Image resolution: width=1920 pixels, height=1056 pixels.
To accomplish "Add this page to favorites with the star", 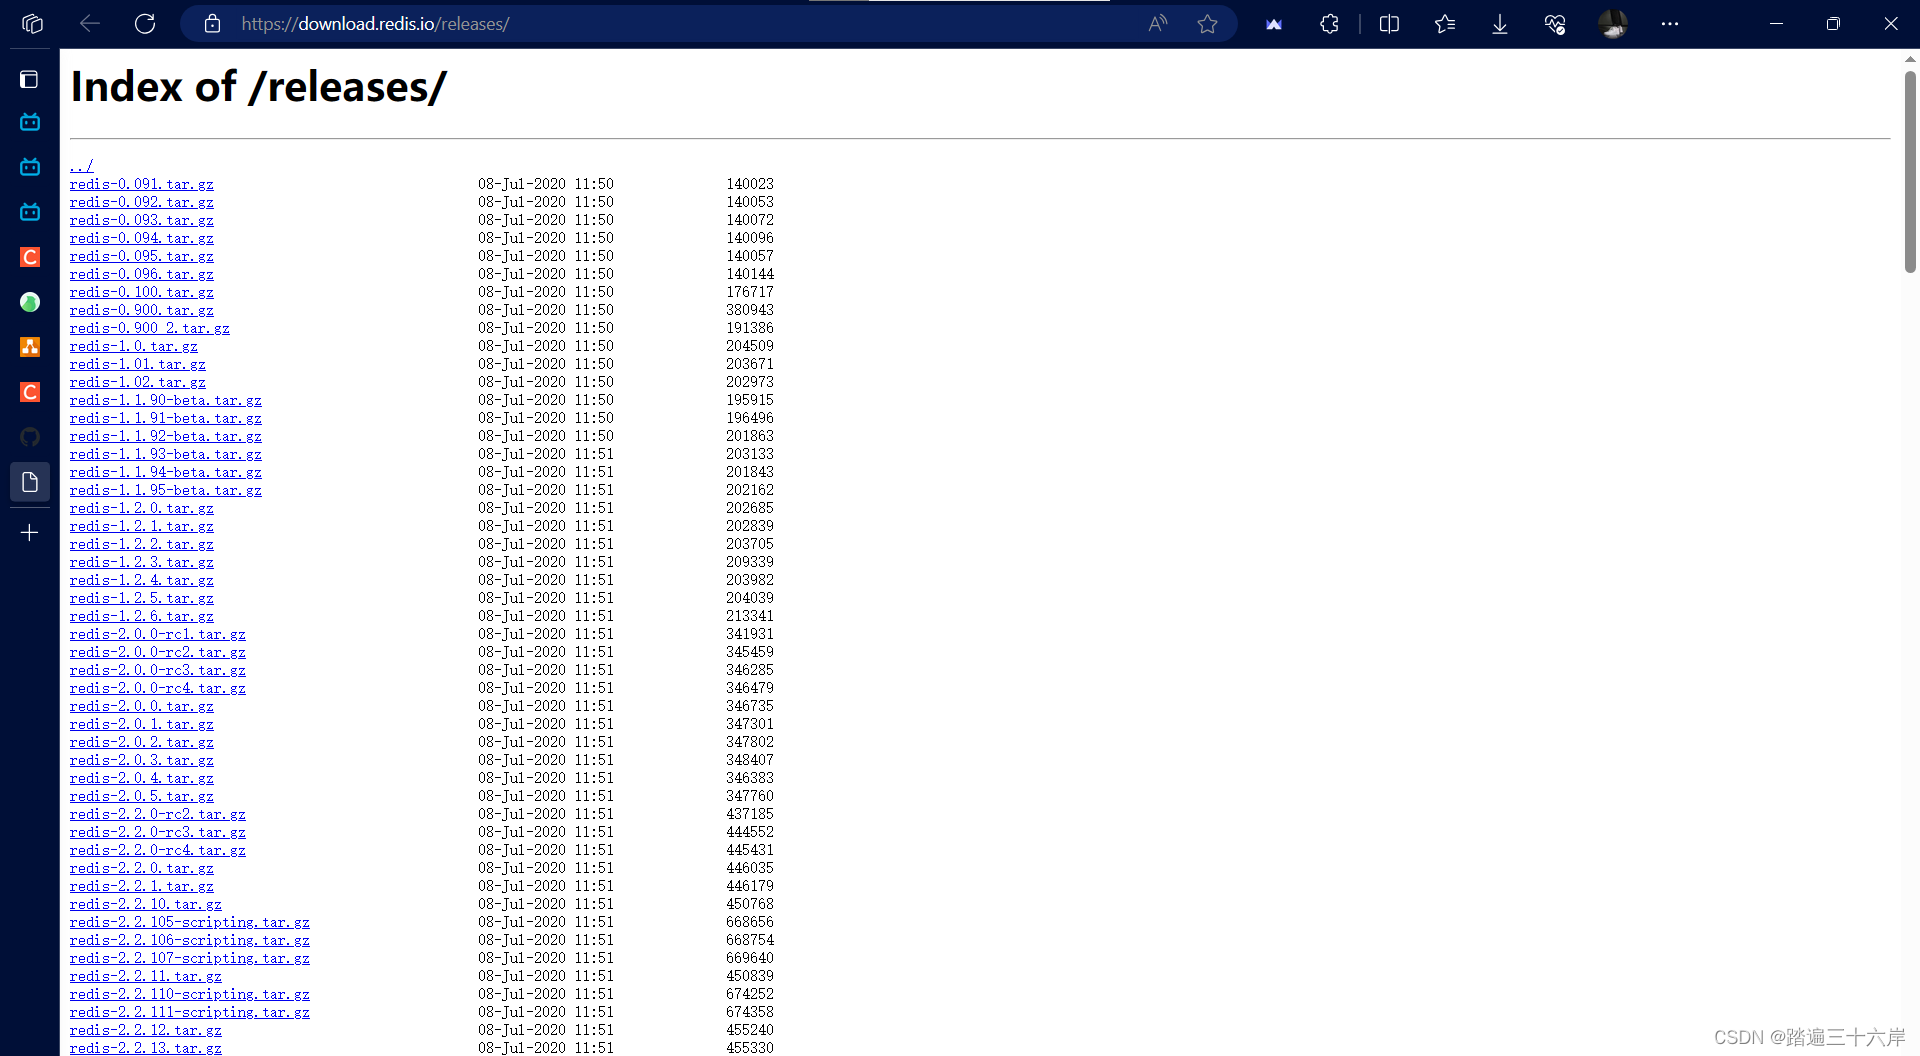I will [x=1208, y=24].
